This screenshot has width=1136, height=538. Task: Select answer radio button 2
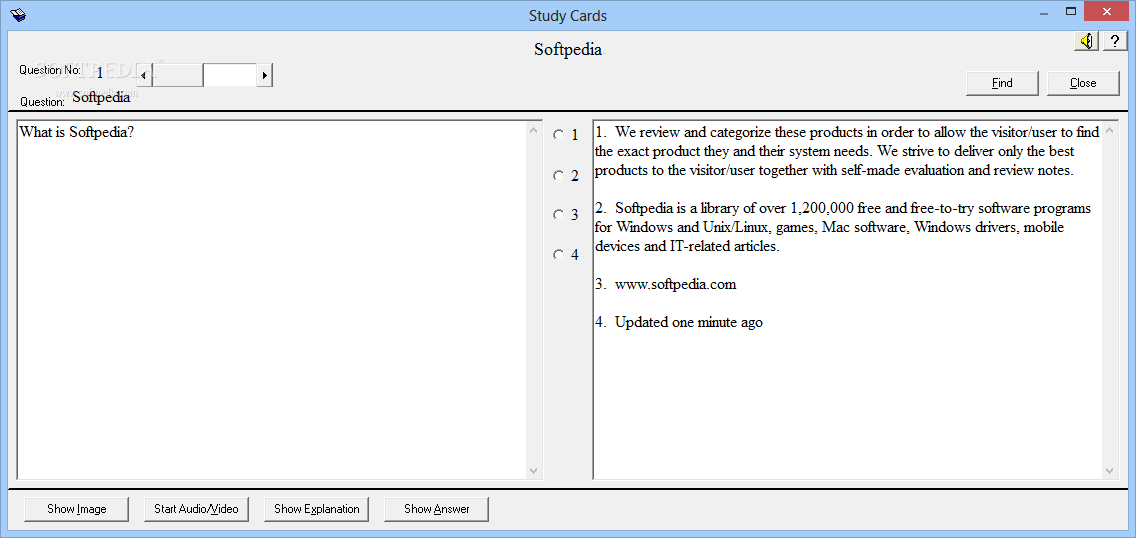[559, 175]
